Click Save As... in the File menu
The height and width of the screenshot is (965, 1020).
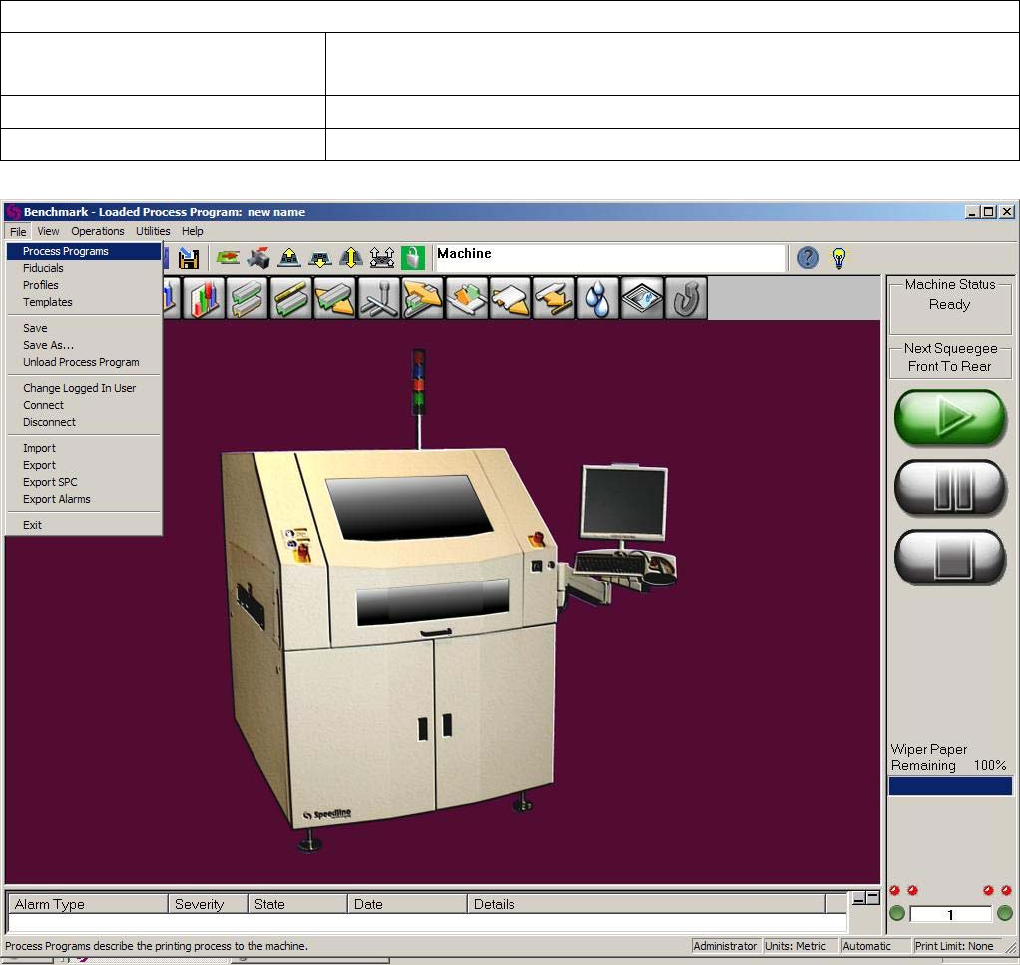[49, 345]
